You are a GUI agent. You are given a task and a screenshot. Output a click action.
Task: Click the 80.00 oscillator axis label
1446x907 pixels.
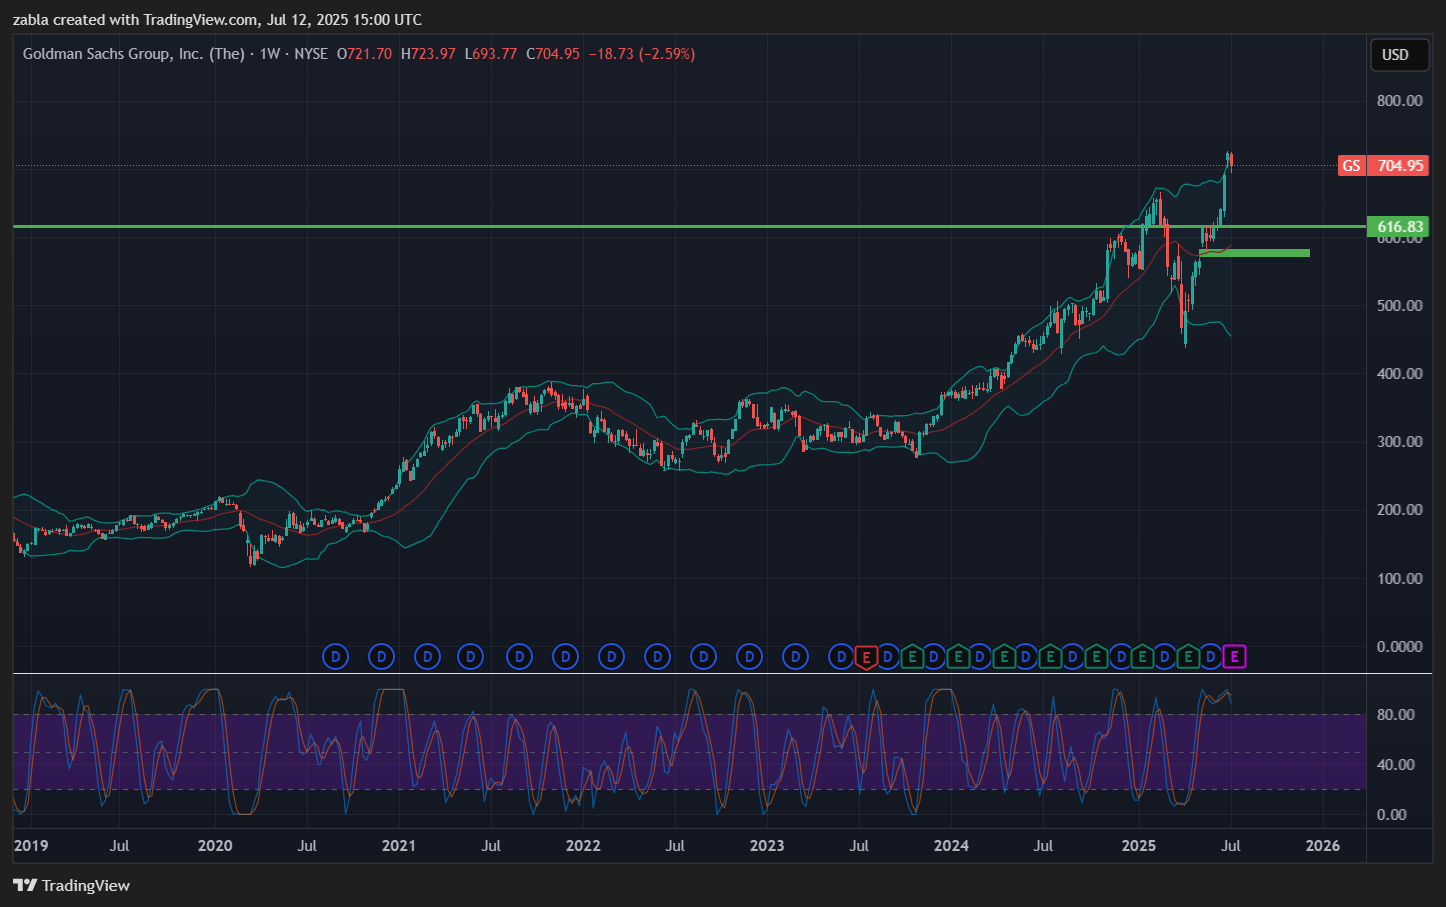coord(1395,715)
